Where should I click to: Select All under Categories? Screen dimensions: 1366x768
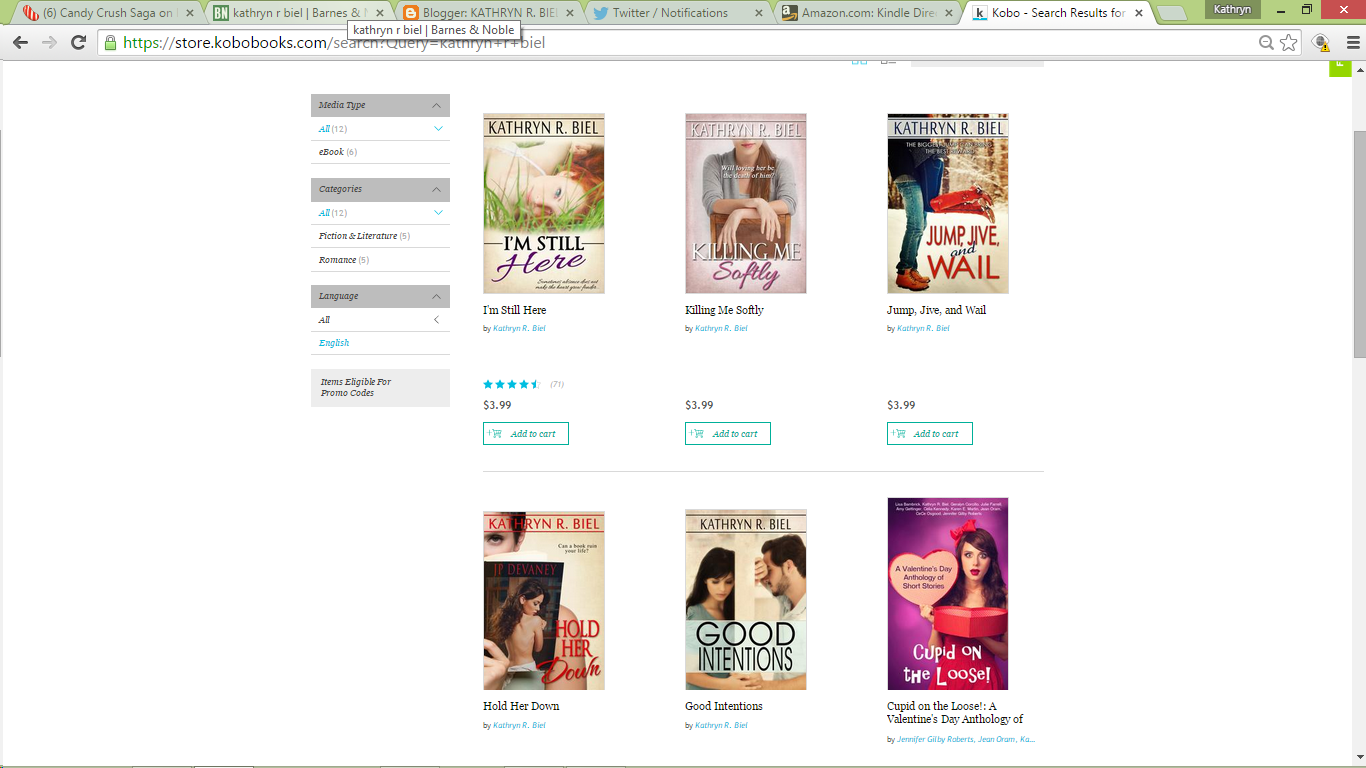click(x=333, y=213)
